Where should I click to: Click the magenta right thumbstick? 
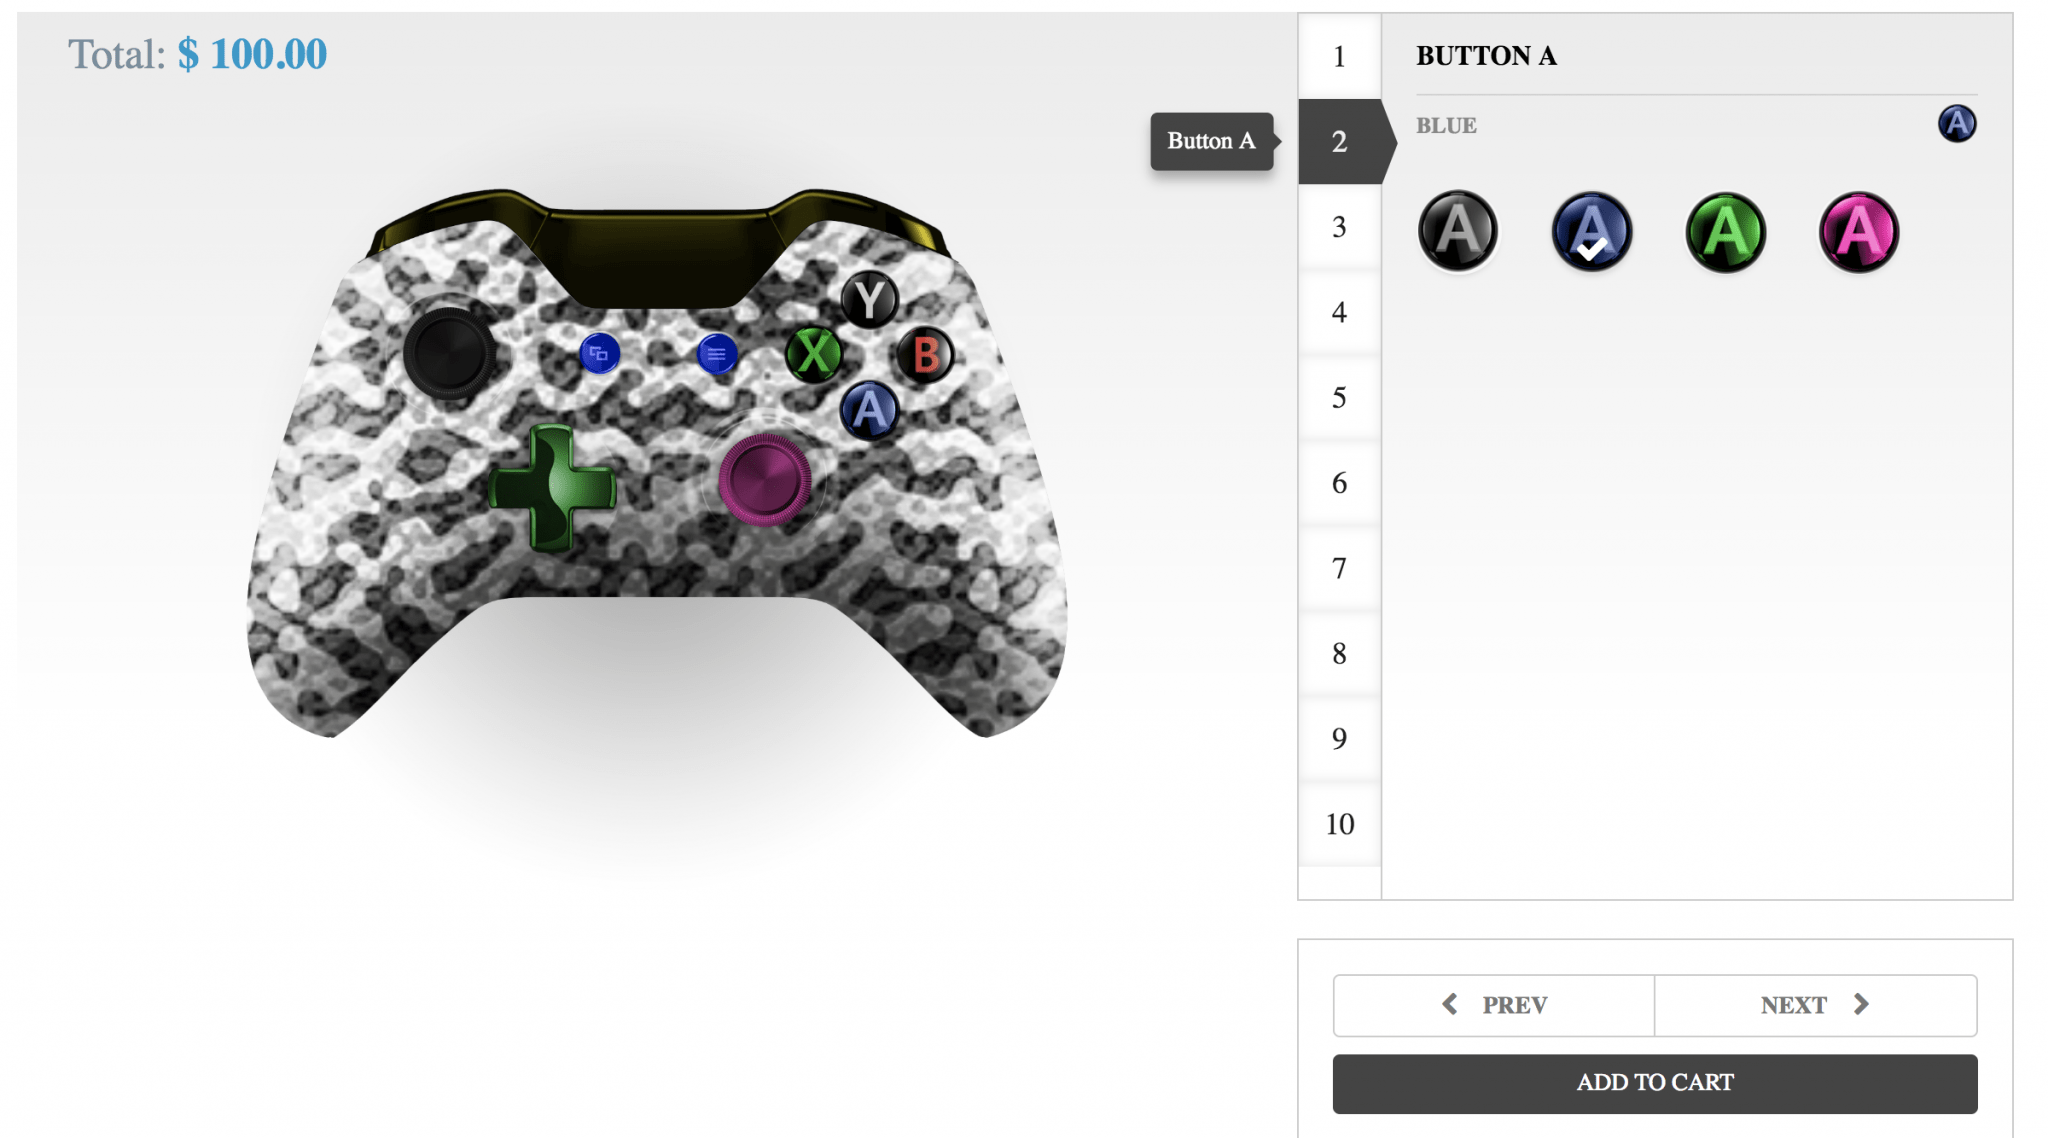[765, 480]
